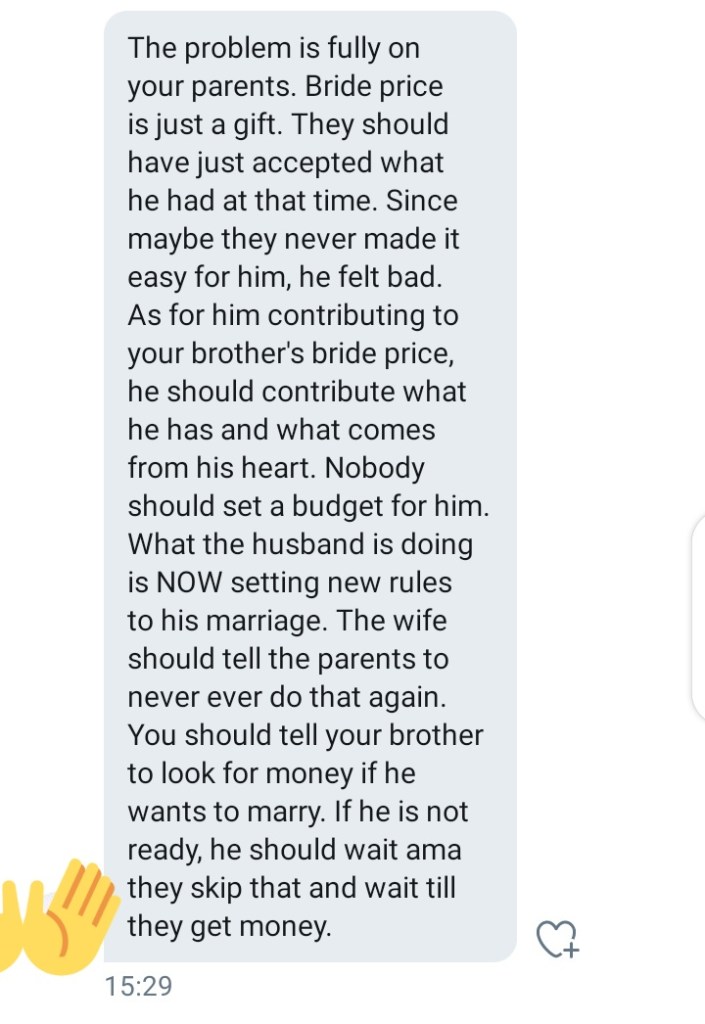705x1024 pixels.
Task: Tap the line "he had at that time. Since"
Action: click(x=292, y=201)
